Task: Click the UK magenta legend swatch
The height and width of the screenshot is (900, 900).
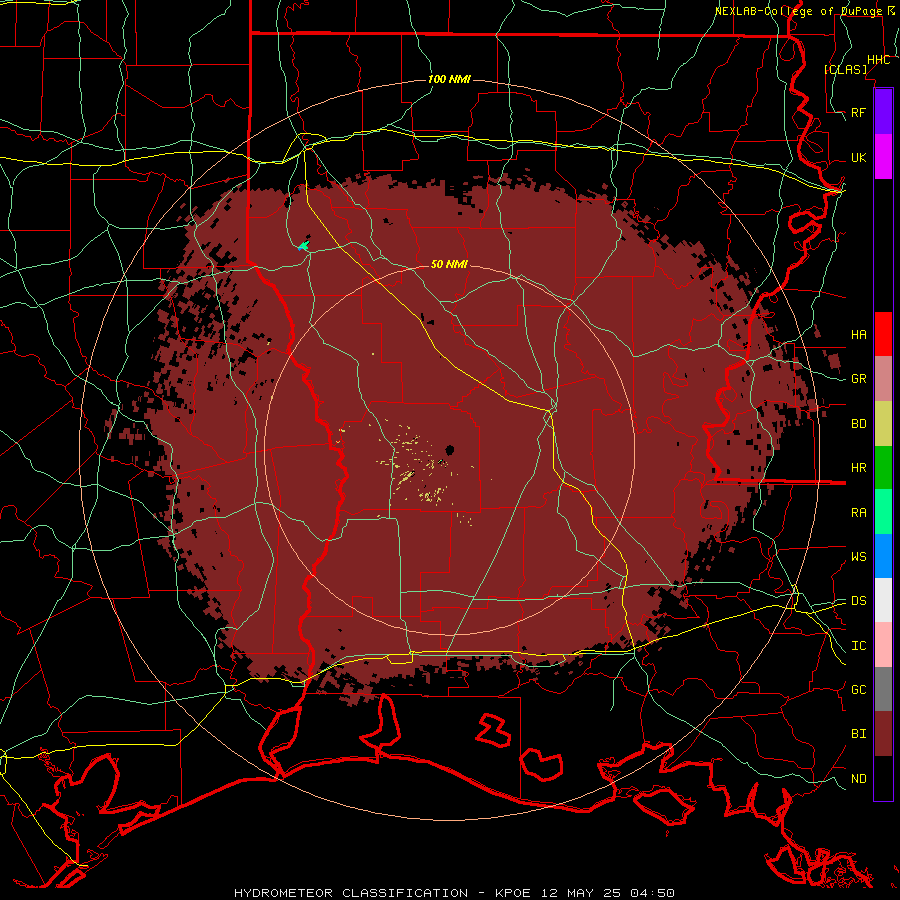Action: (x=883, y=157)
